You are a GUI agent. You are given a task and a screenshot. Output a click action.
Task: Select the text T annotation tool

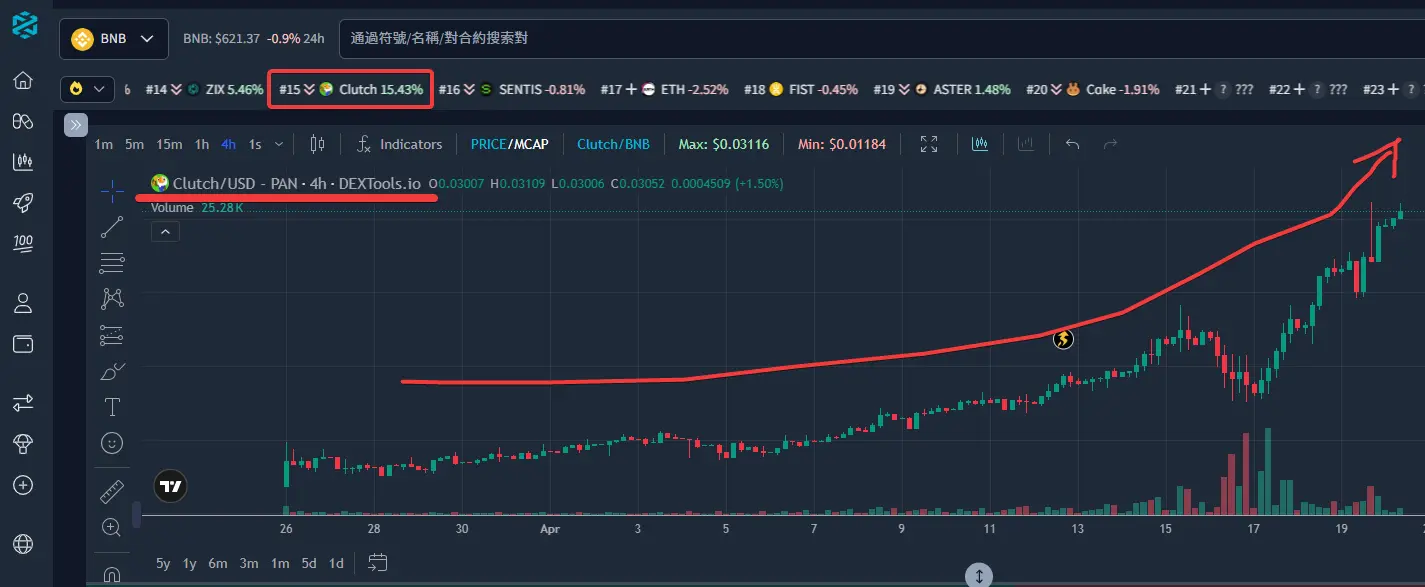pyautogui.click(x=113, y=407)
